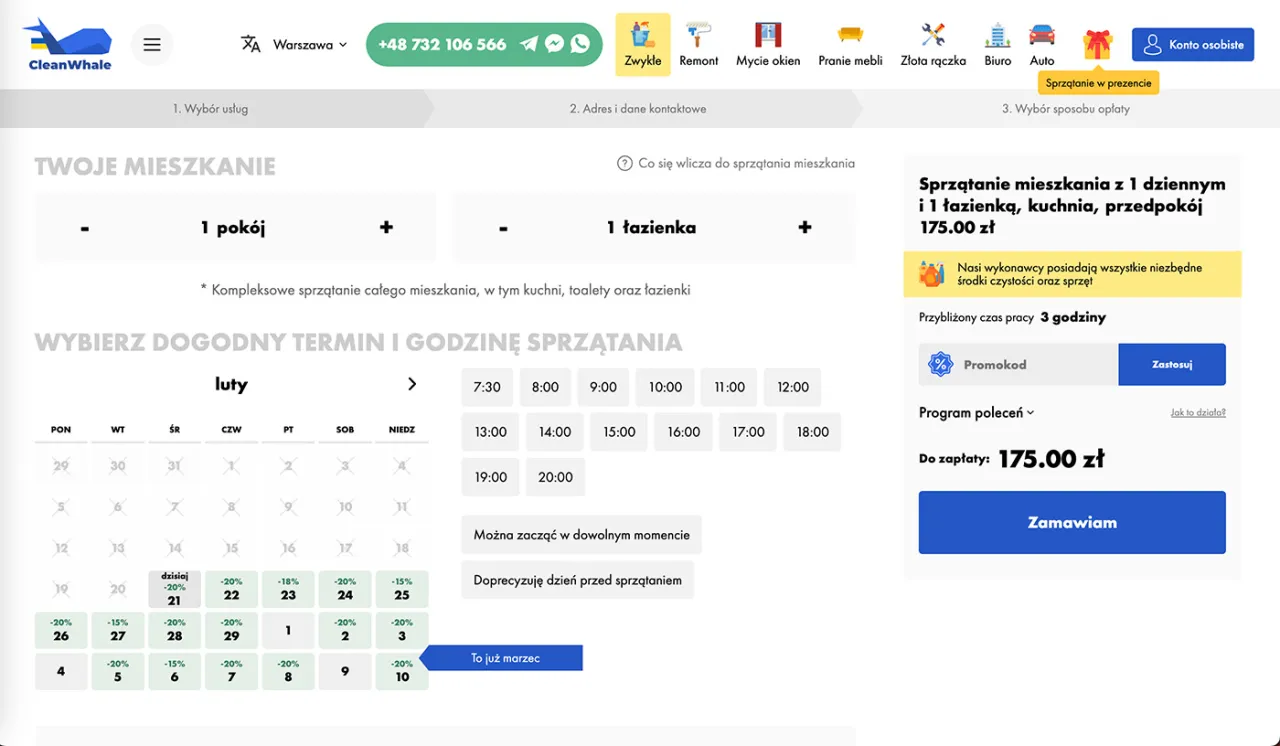Image resolution: width=1280 pixels, height=746 pixels.
Task: Go to step 2 Adres i dane kontaktowe
Action: pos(638,109)
